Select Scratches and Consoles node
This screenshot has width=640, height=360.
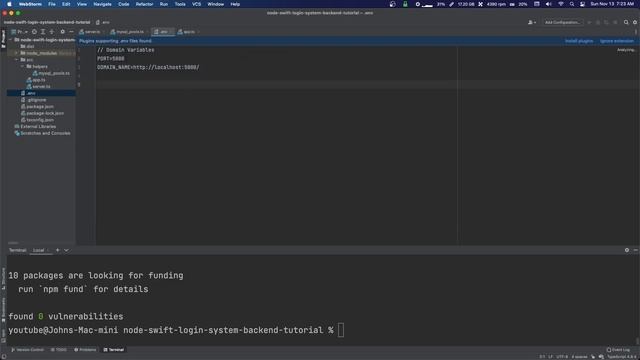(42, 133)
